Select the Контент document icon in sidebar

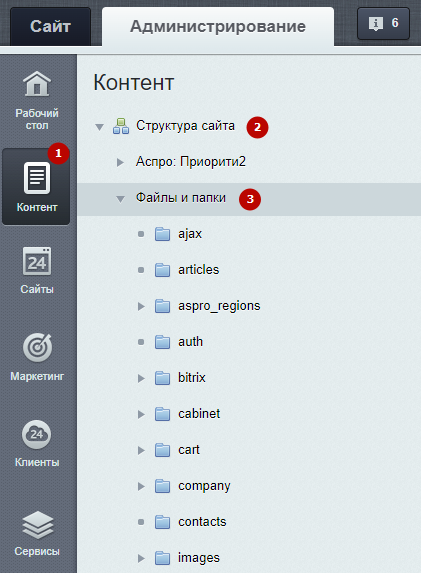tap(37, 178)
